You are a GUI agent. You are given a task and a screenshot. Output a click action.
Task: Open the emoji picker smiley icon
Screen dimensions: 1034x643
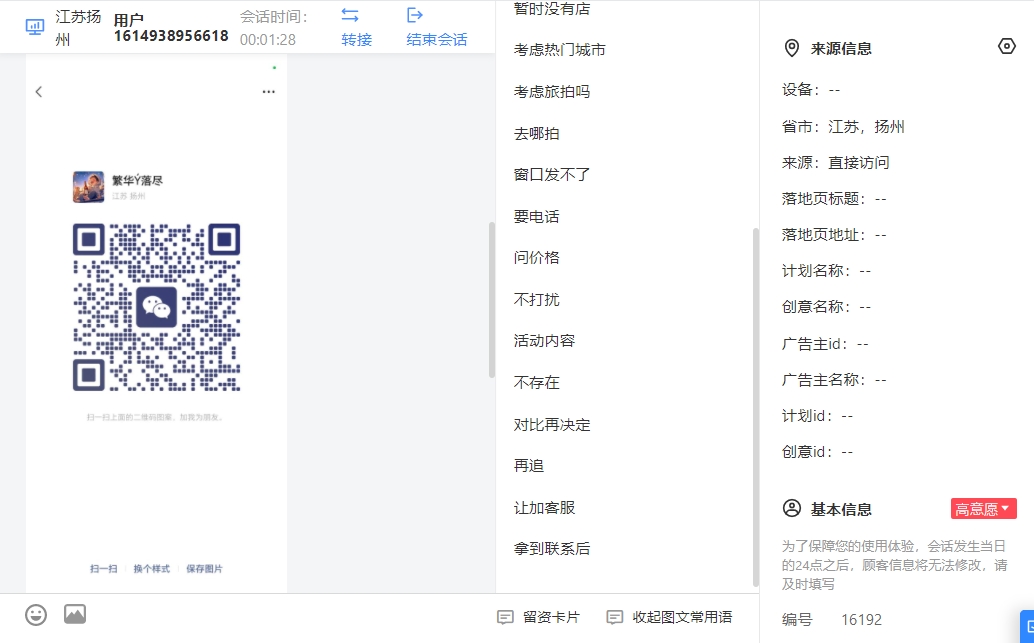tap(36, 615)
